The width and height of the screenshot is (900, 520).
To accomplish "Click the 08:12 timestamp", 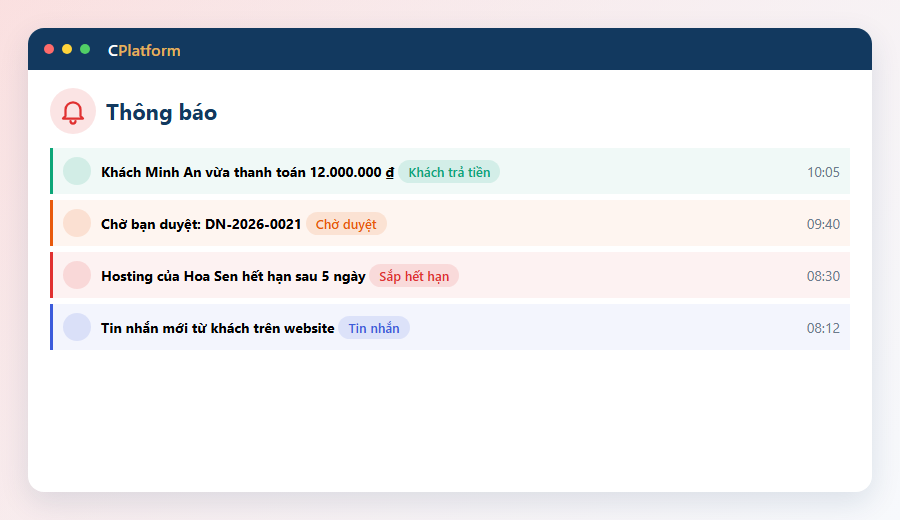I will click(x=823, y=328).
